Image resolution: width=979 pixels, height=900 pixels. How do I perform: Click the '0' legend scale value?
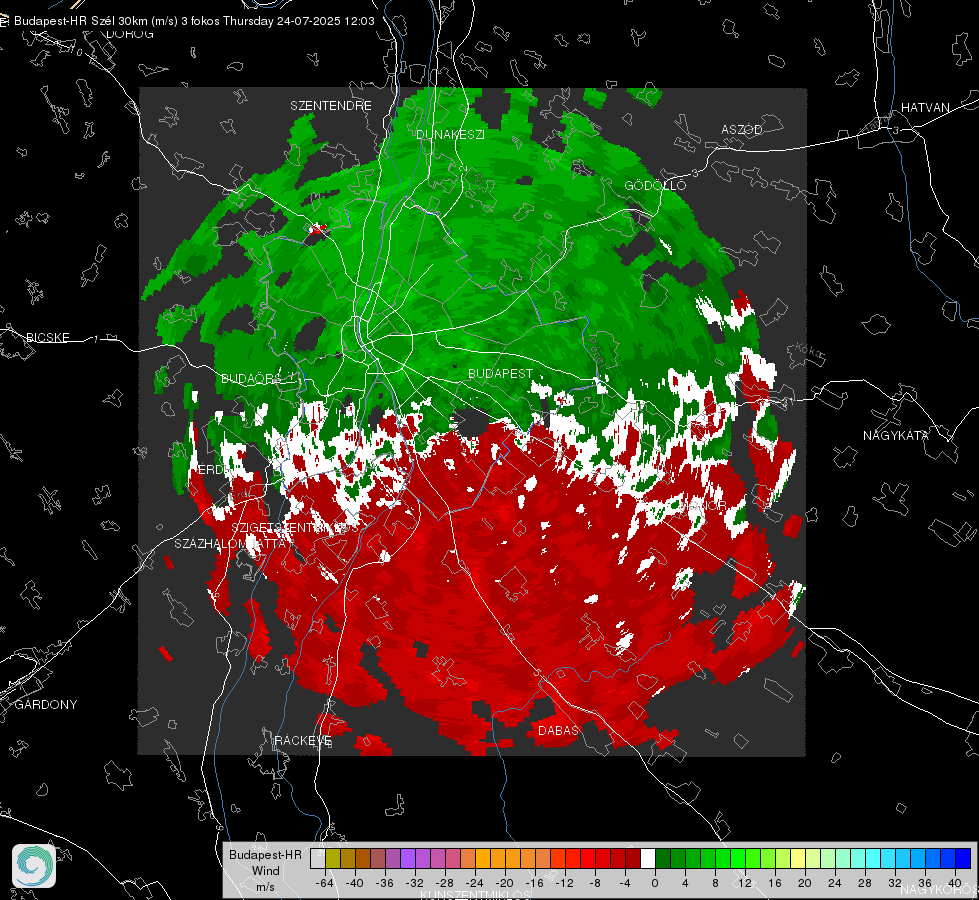654,883
